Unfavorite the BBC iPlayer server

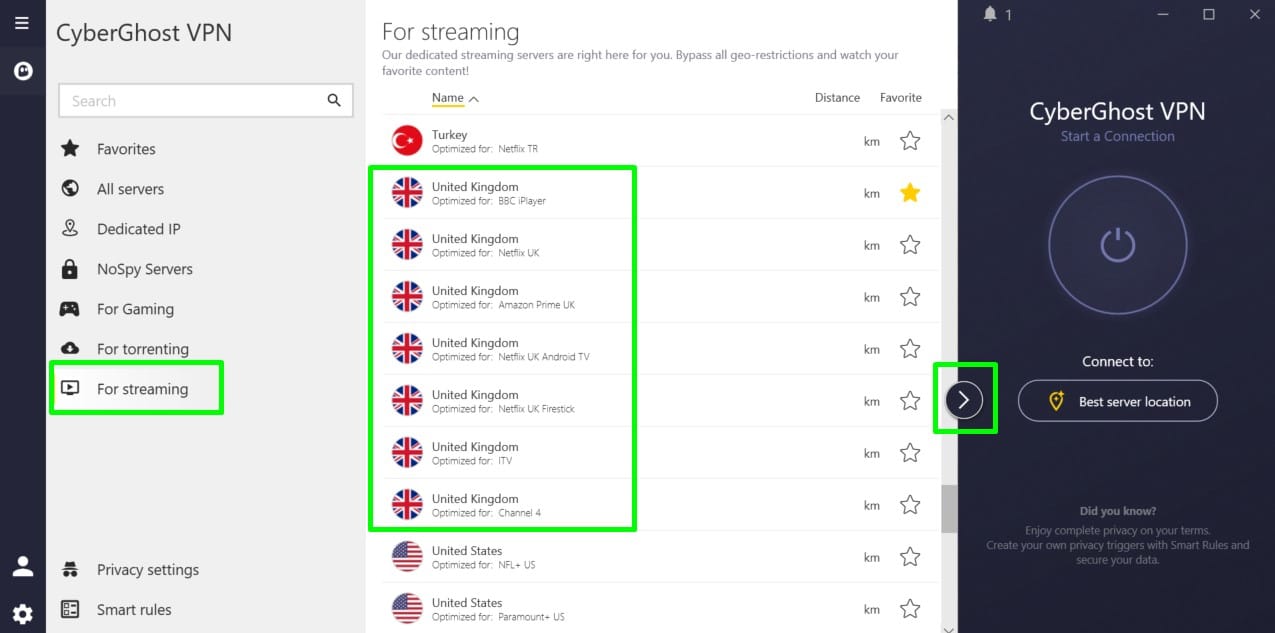click(910, 193)
